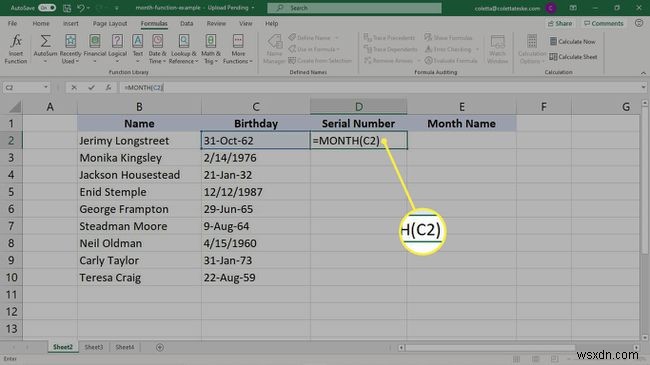This screenshot has width=650, height=365.
Task: Open Math & Trig functions
Action: point(211,49)
